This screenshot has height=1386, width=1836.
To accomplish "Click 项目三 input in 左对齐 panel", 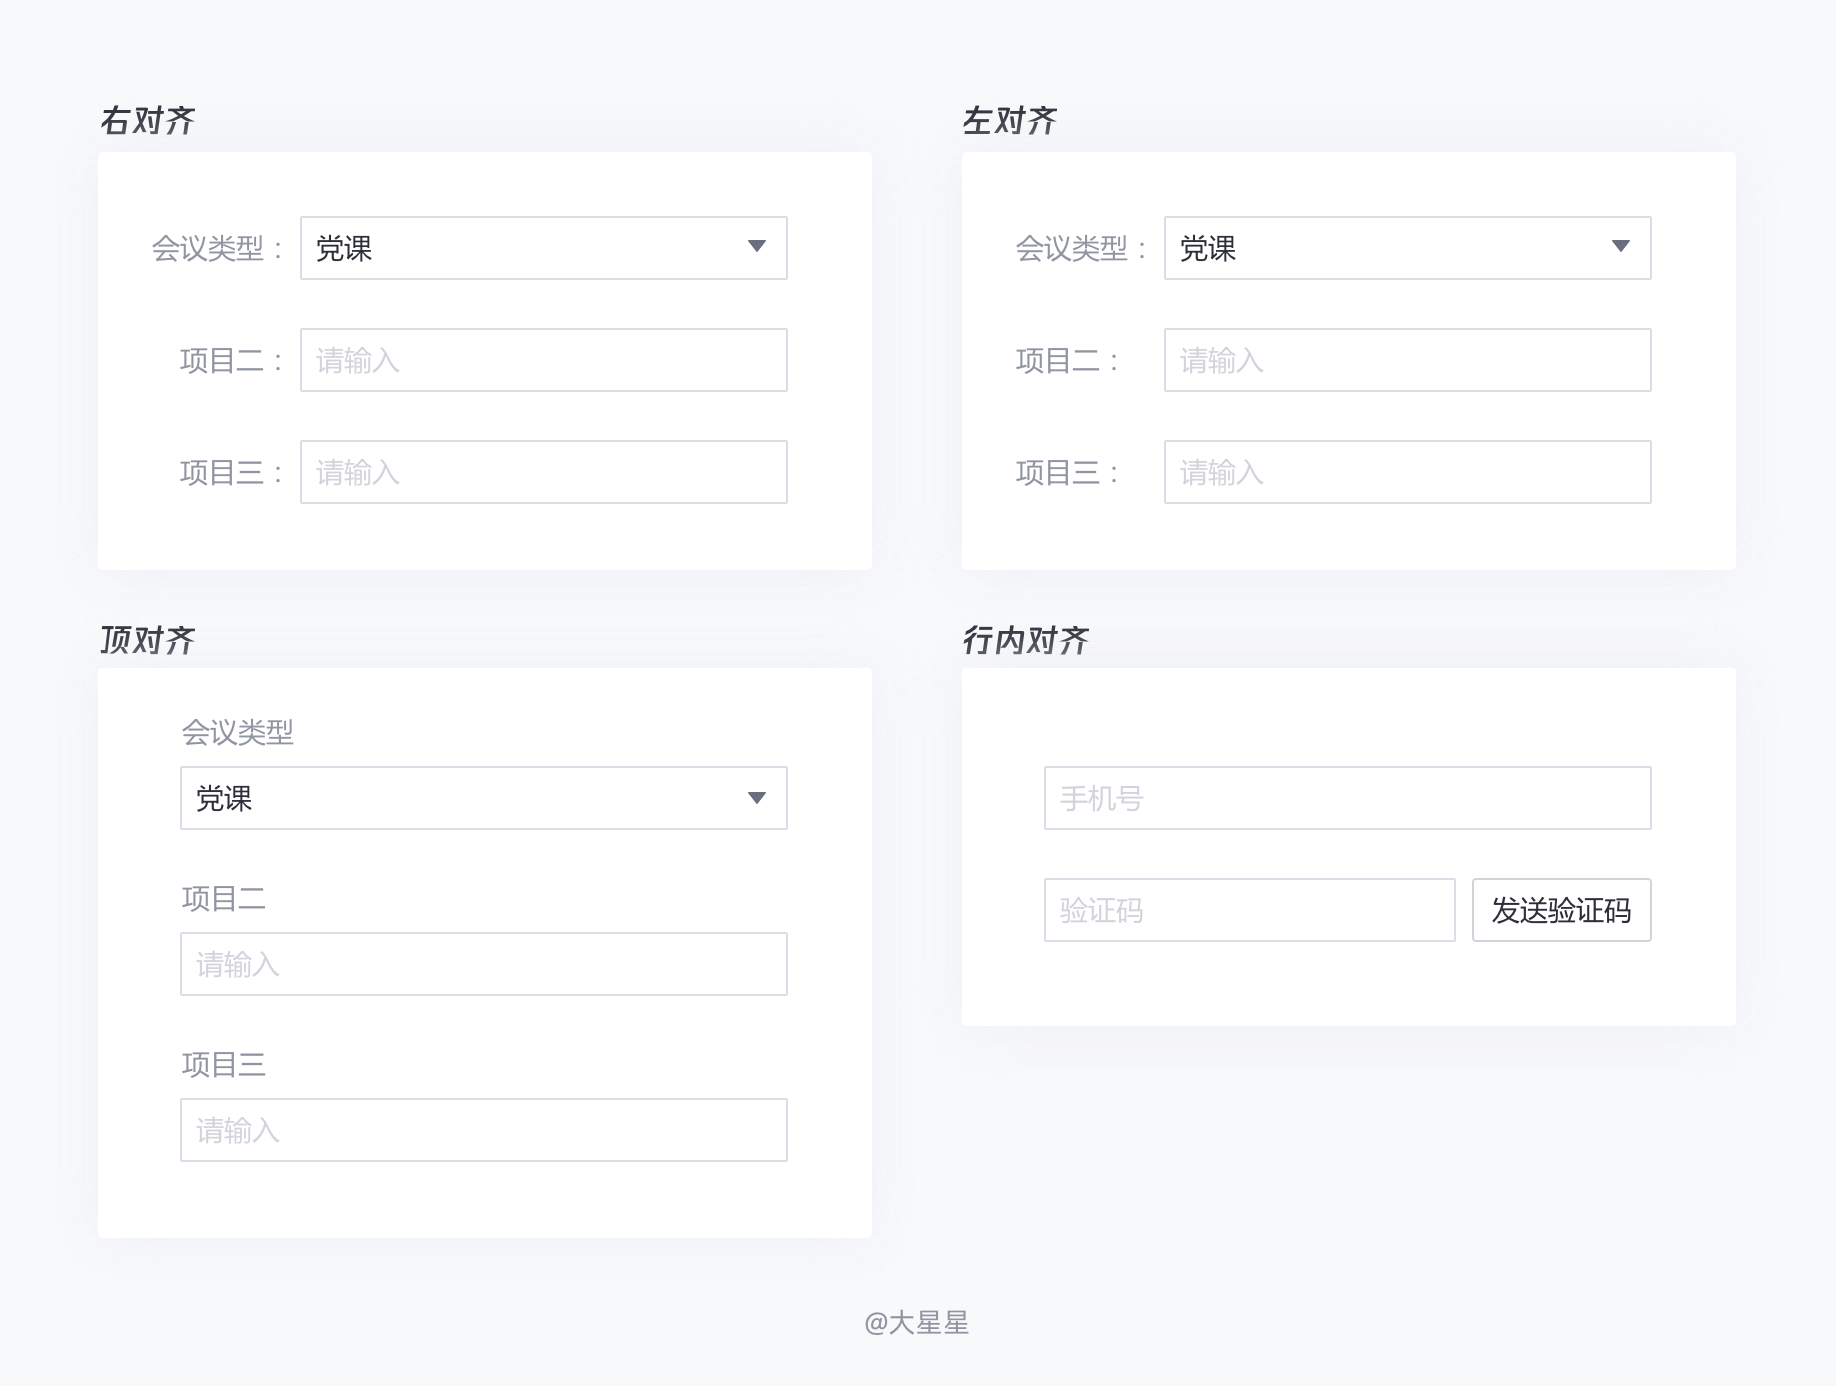I will click(1406, 472).
